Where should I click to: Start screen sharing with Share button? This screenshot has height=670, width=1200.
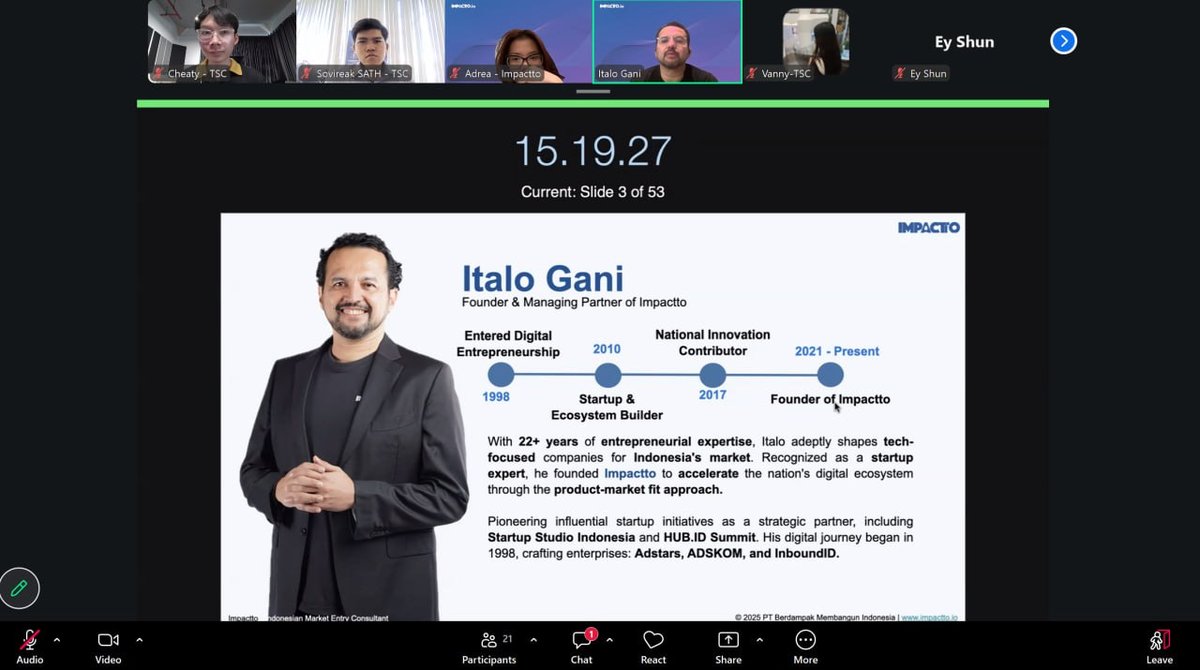click(728, 645)
